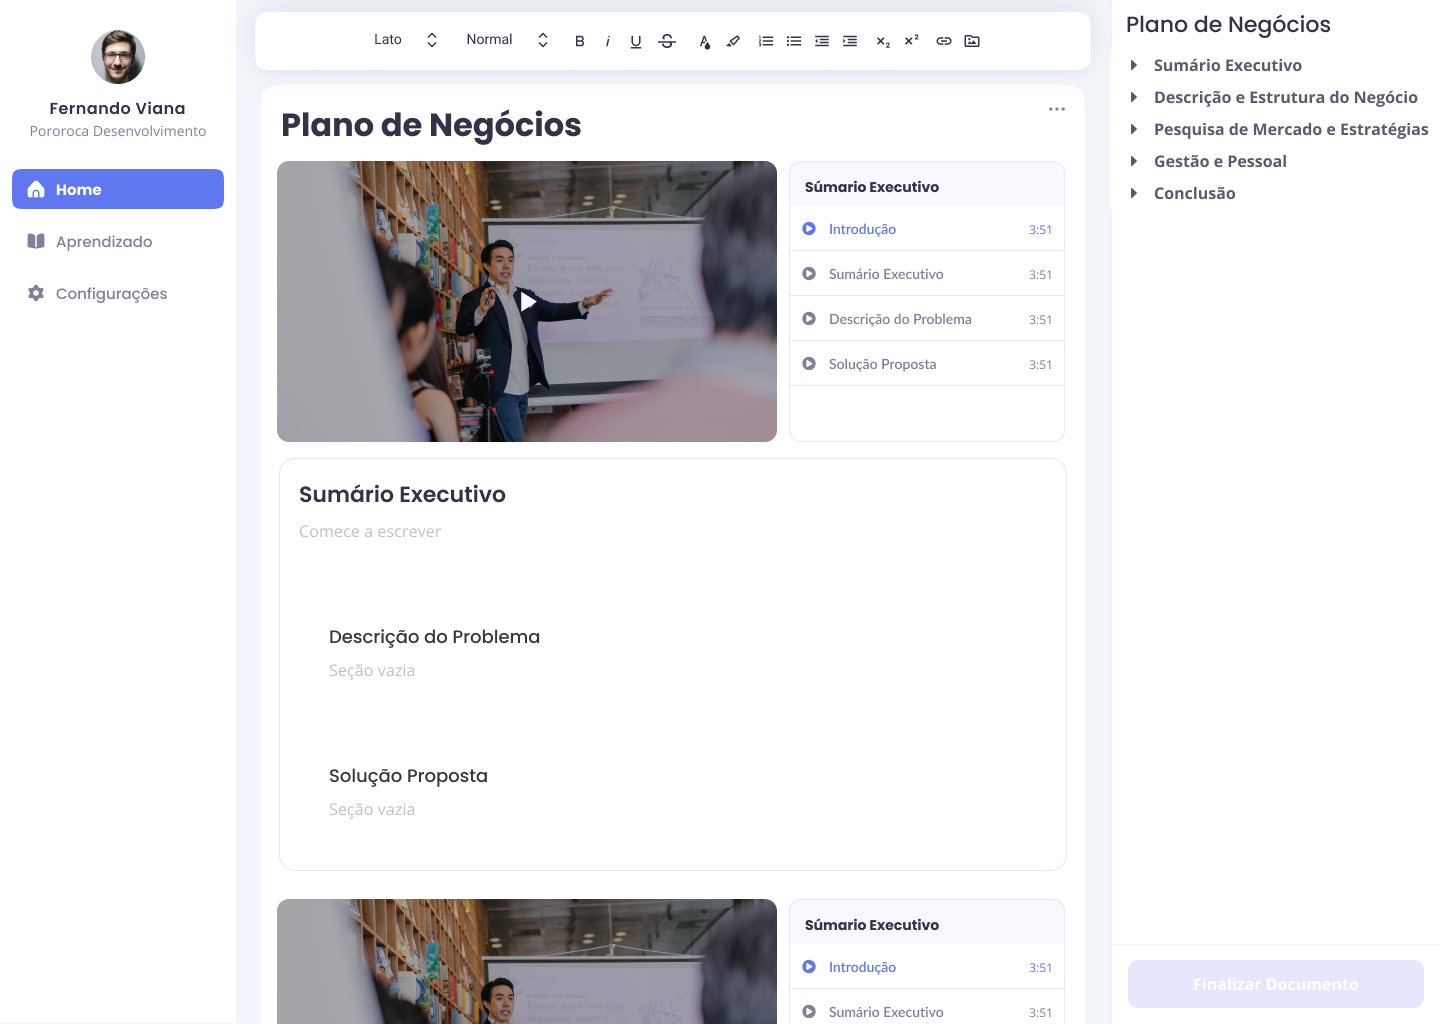Open Solução Proposta lesson in playlist

click(927, 364)
